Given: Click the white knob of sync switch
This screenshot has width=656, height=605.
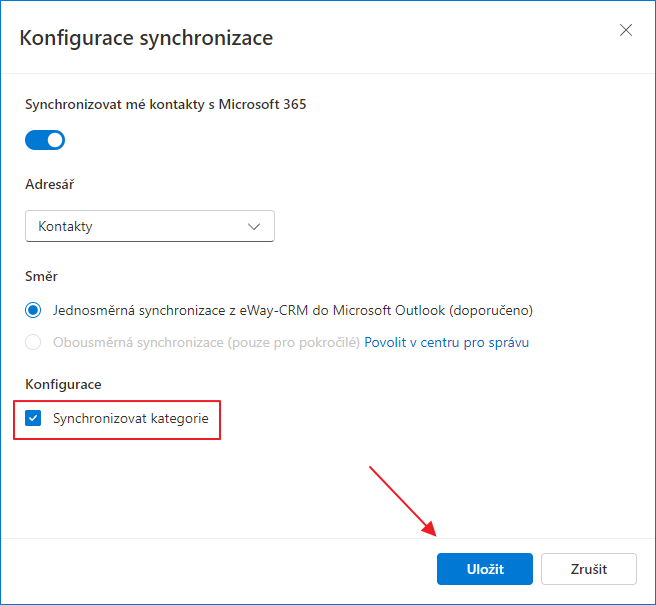Looking at the screenshot, I should pyautogui.click(x=55, y=140).
